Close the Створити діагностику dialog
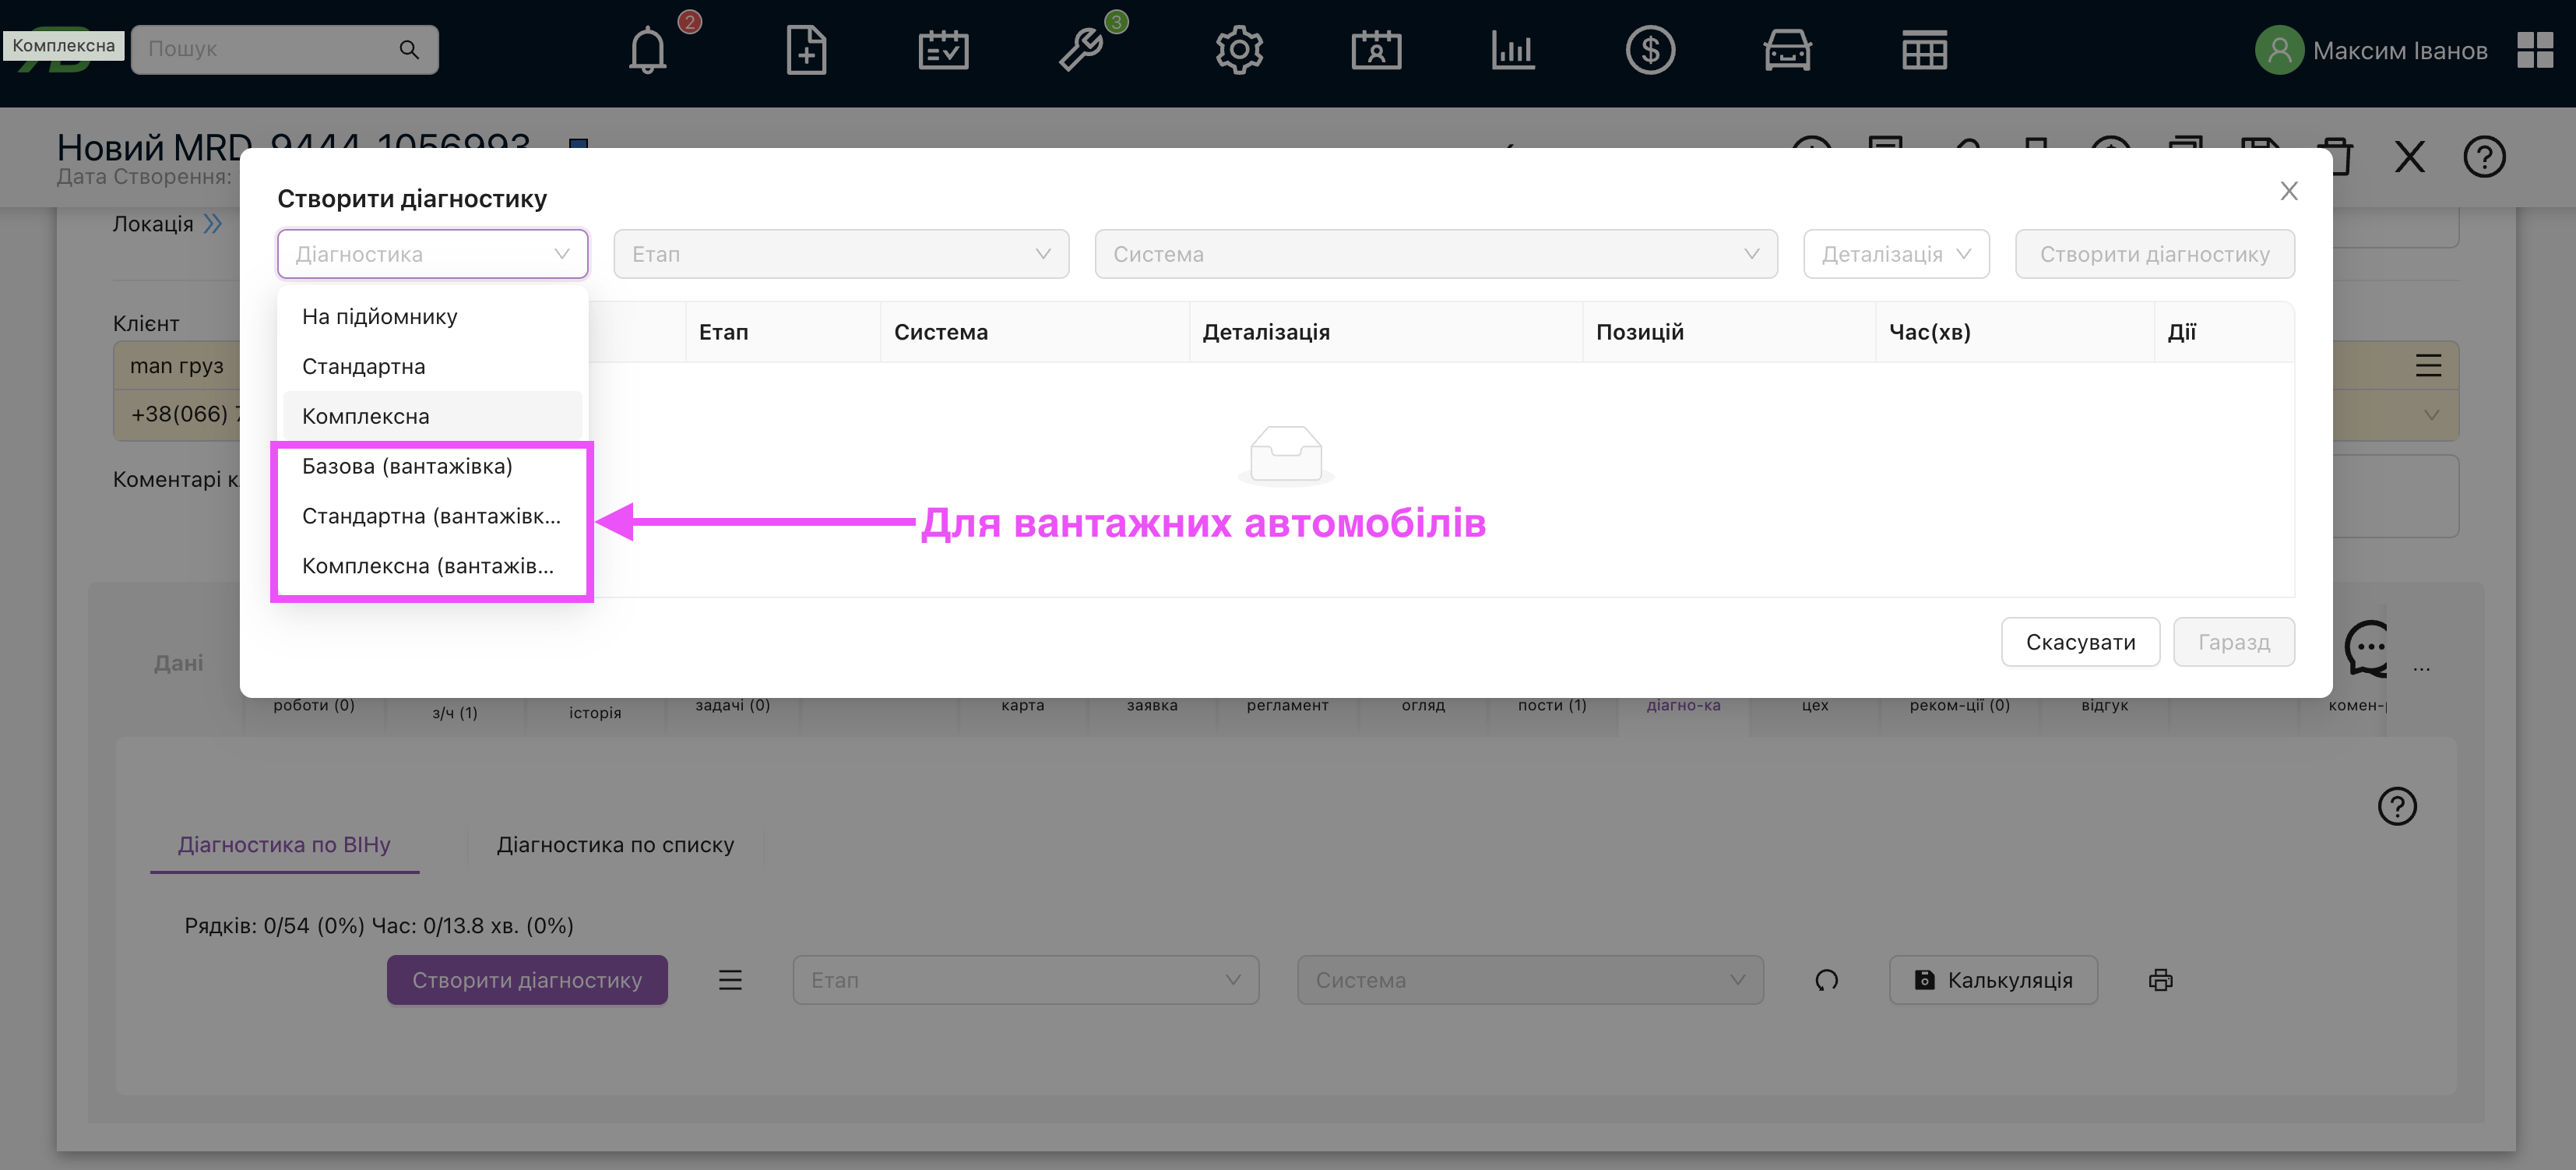Image resolution: width=2576 pixels, height=1170 pixels. 2288,191
